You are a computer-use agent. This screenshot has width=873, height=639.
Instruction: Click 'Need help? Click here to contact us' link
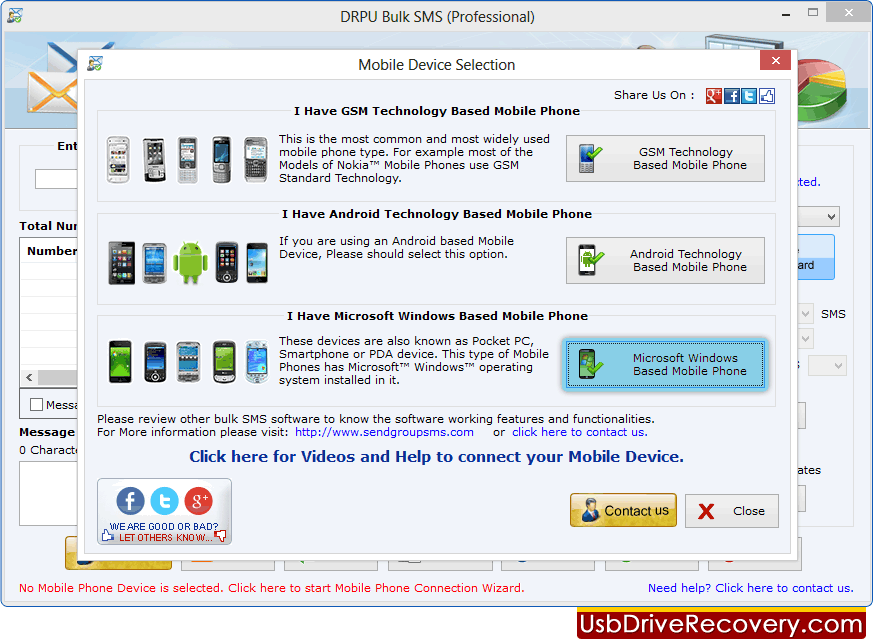750,588
